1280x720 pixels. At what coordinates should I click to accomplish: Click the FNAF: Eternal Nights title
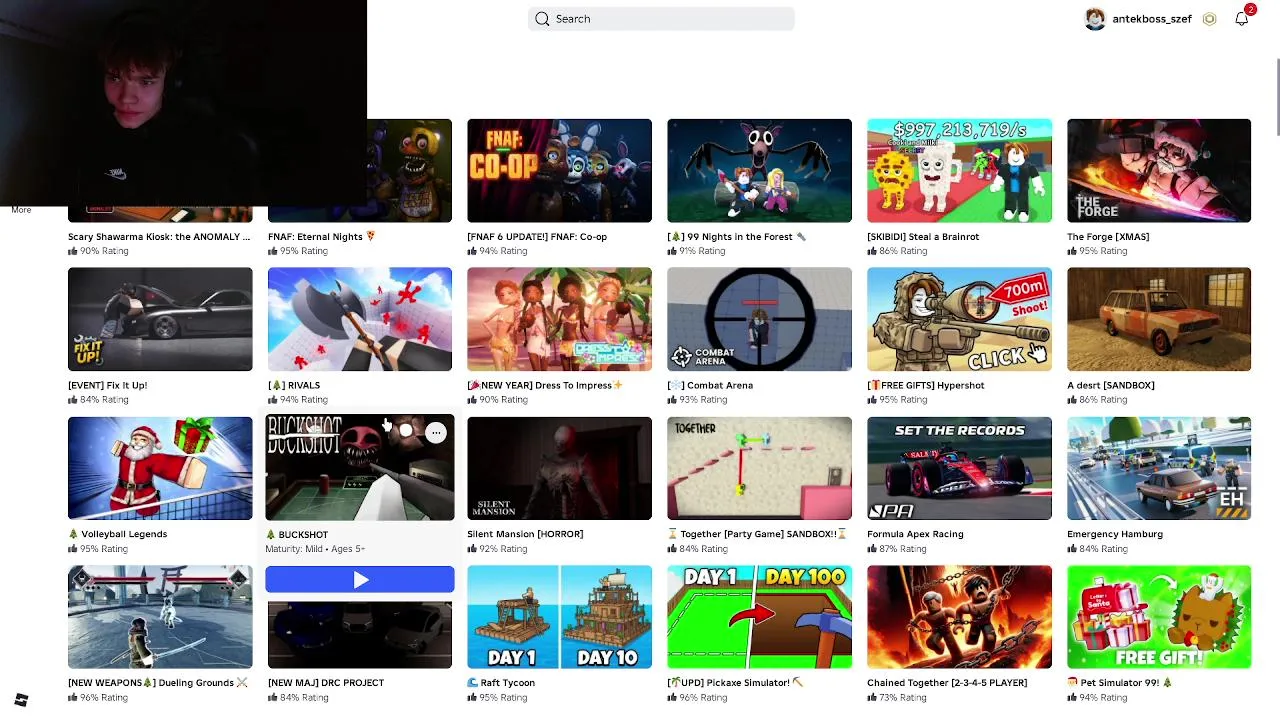coord(321,237)
